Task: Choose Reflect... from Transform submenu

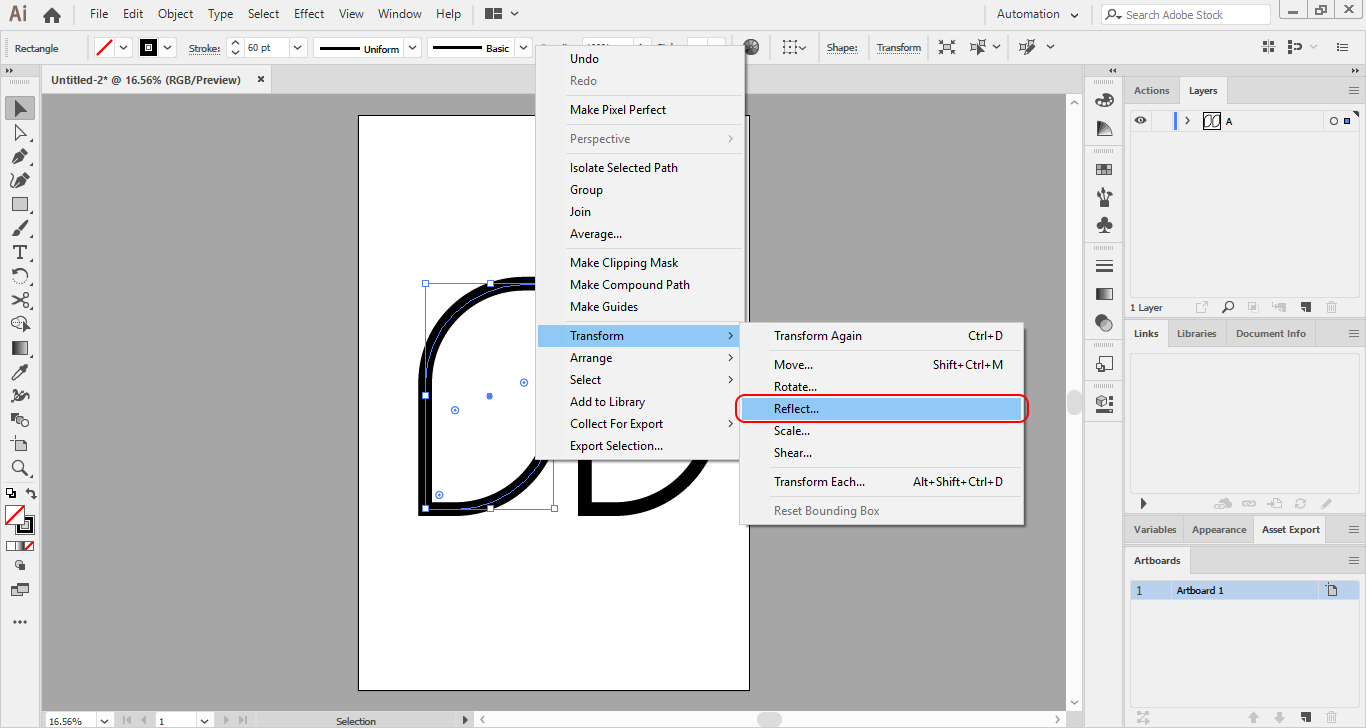Action: [x=881, y=408]
